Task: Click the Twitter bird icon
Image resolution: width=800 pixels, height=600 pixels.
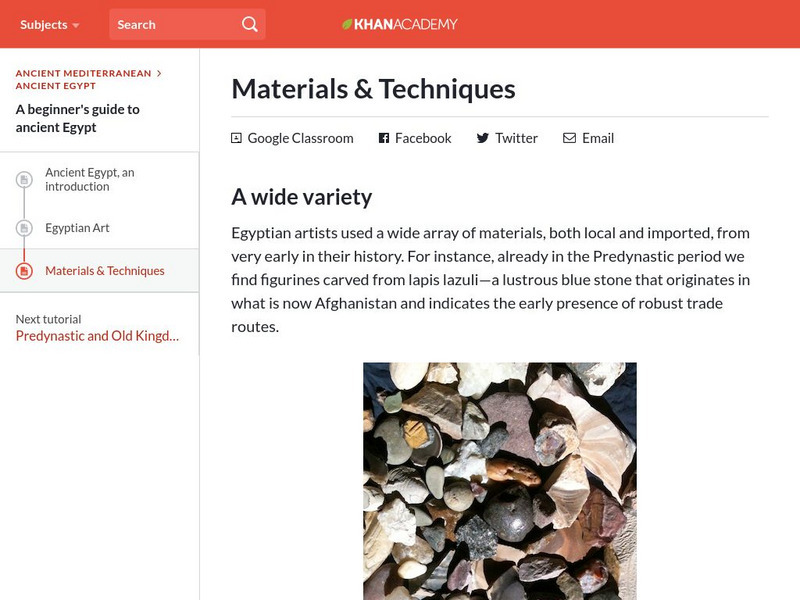Action: click(x=482, y=138)
